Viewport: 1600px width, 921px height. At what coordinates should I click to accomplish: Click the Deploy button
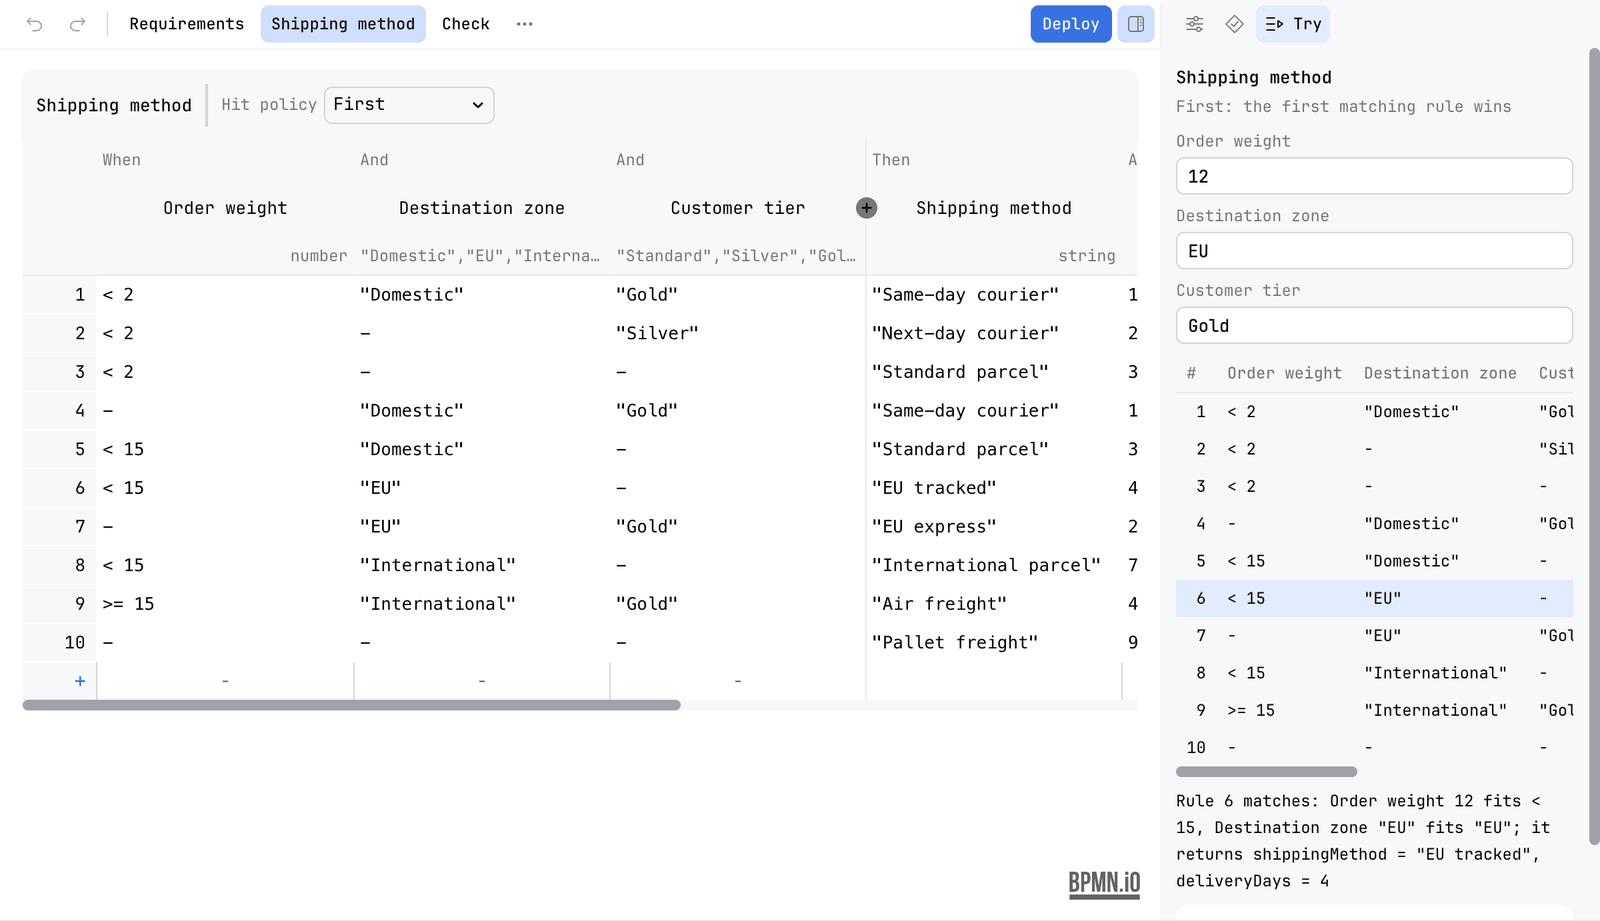[1070, 24]
